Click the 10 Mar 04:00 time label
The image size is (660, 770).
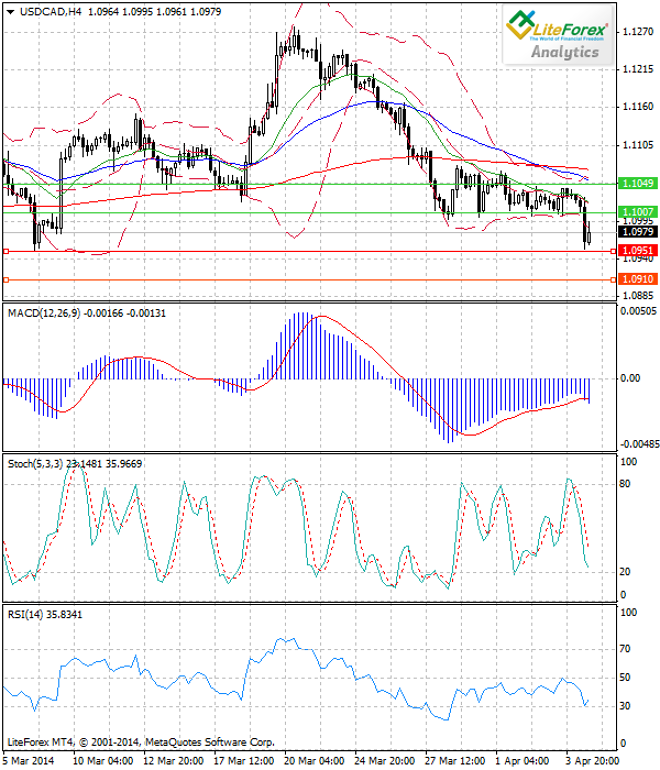(x=103, y=761)
